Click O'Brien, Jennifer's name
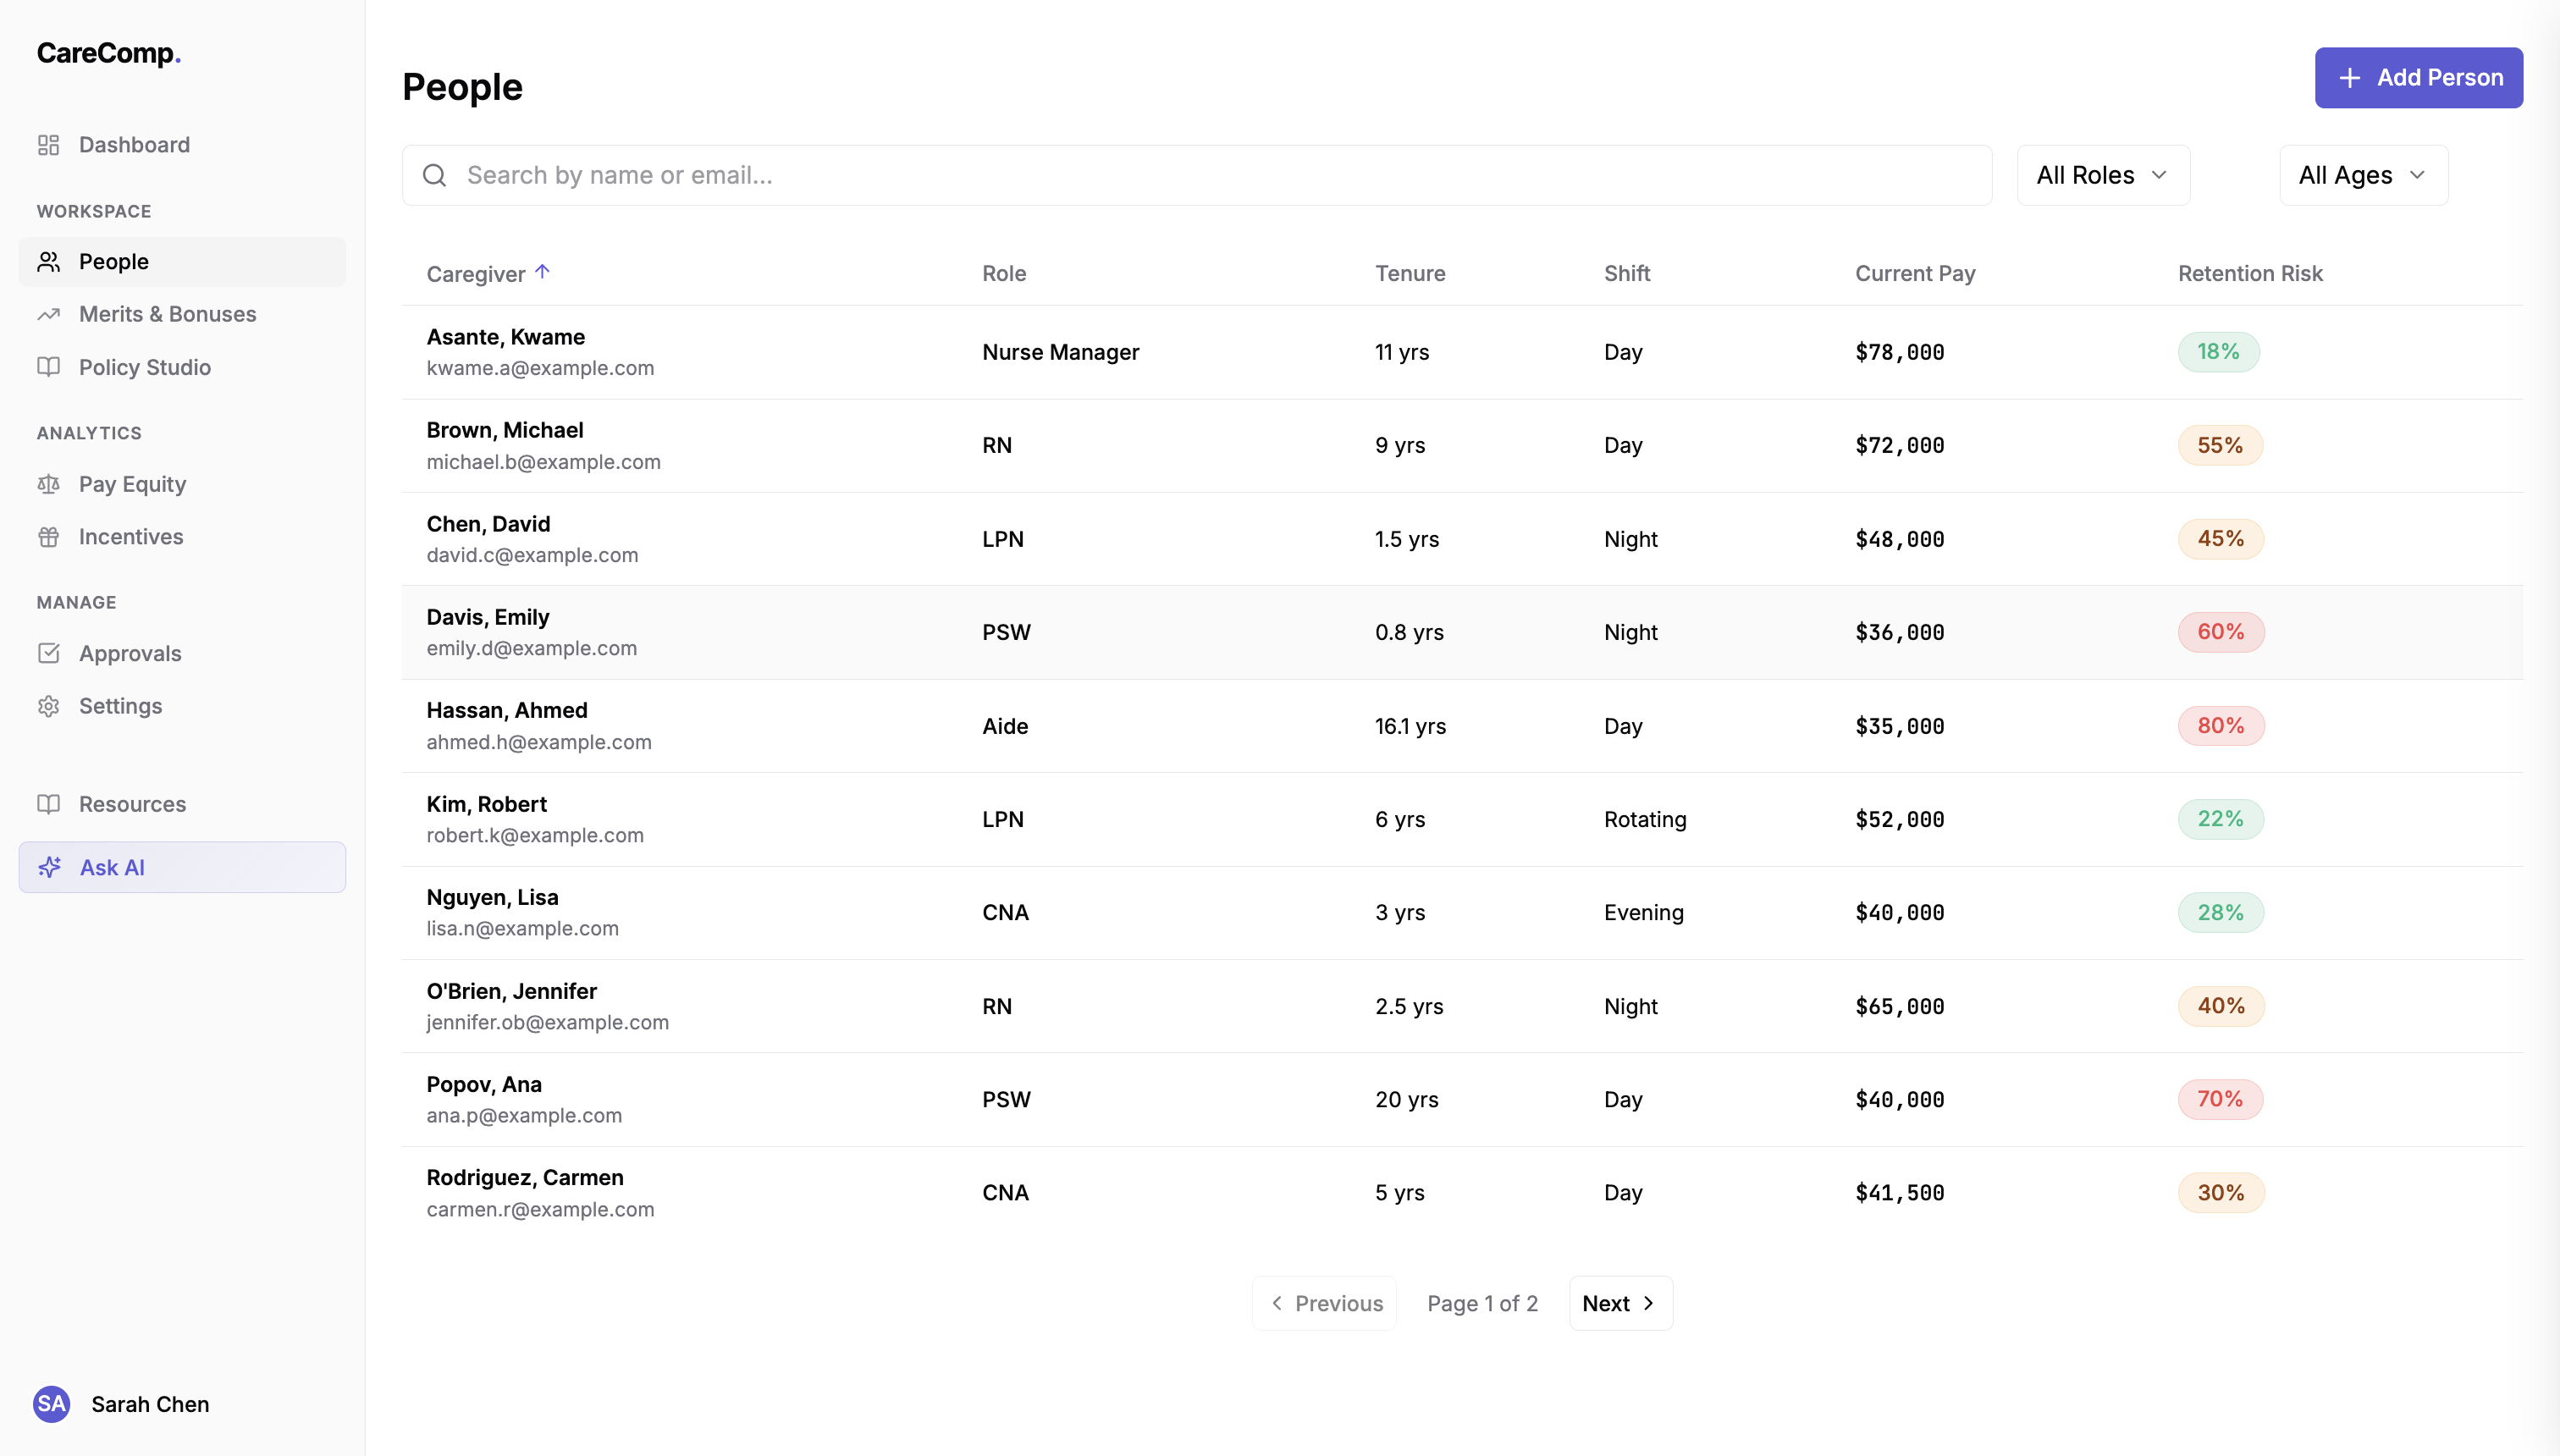Image resolution: width=2560 pixels, height=1456 pixels. [512, 991]
